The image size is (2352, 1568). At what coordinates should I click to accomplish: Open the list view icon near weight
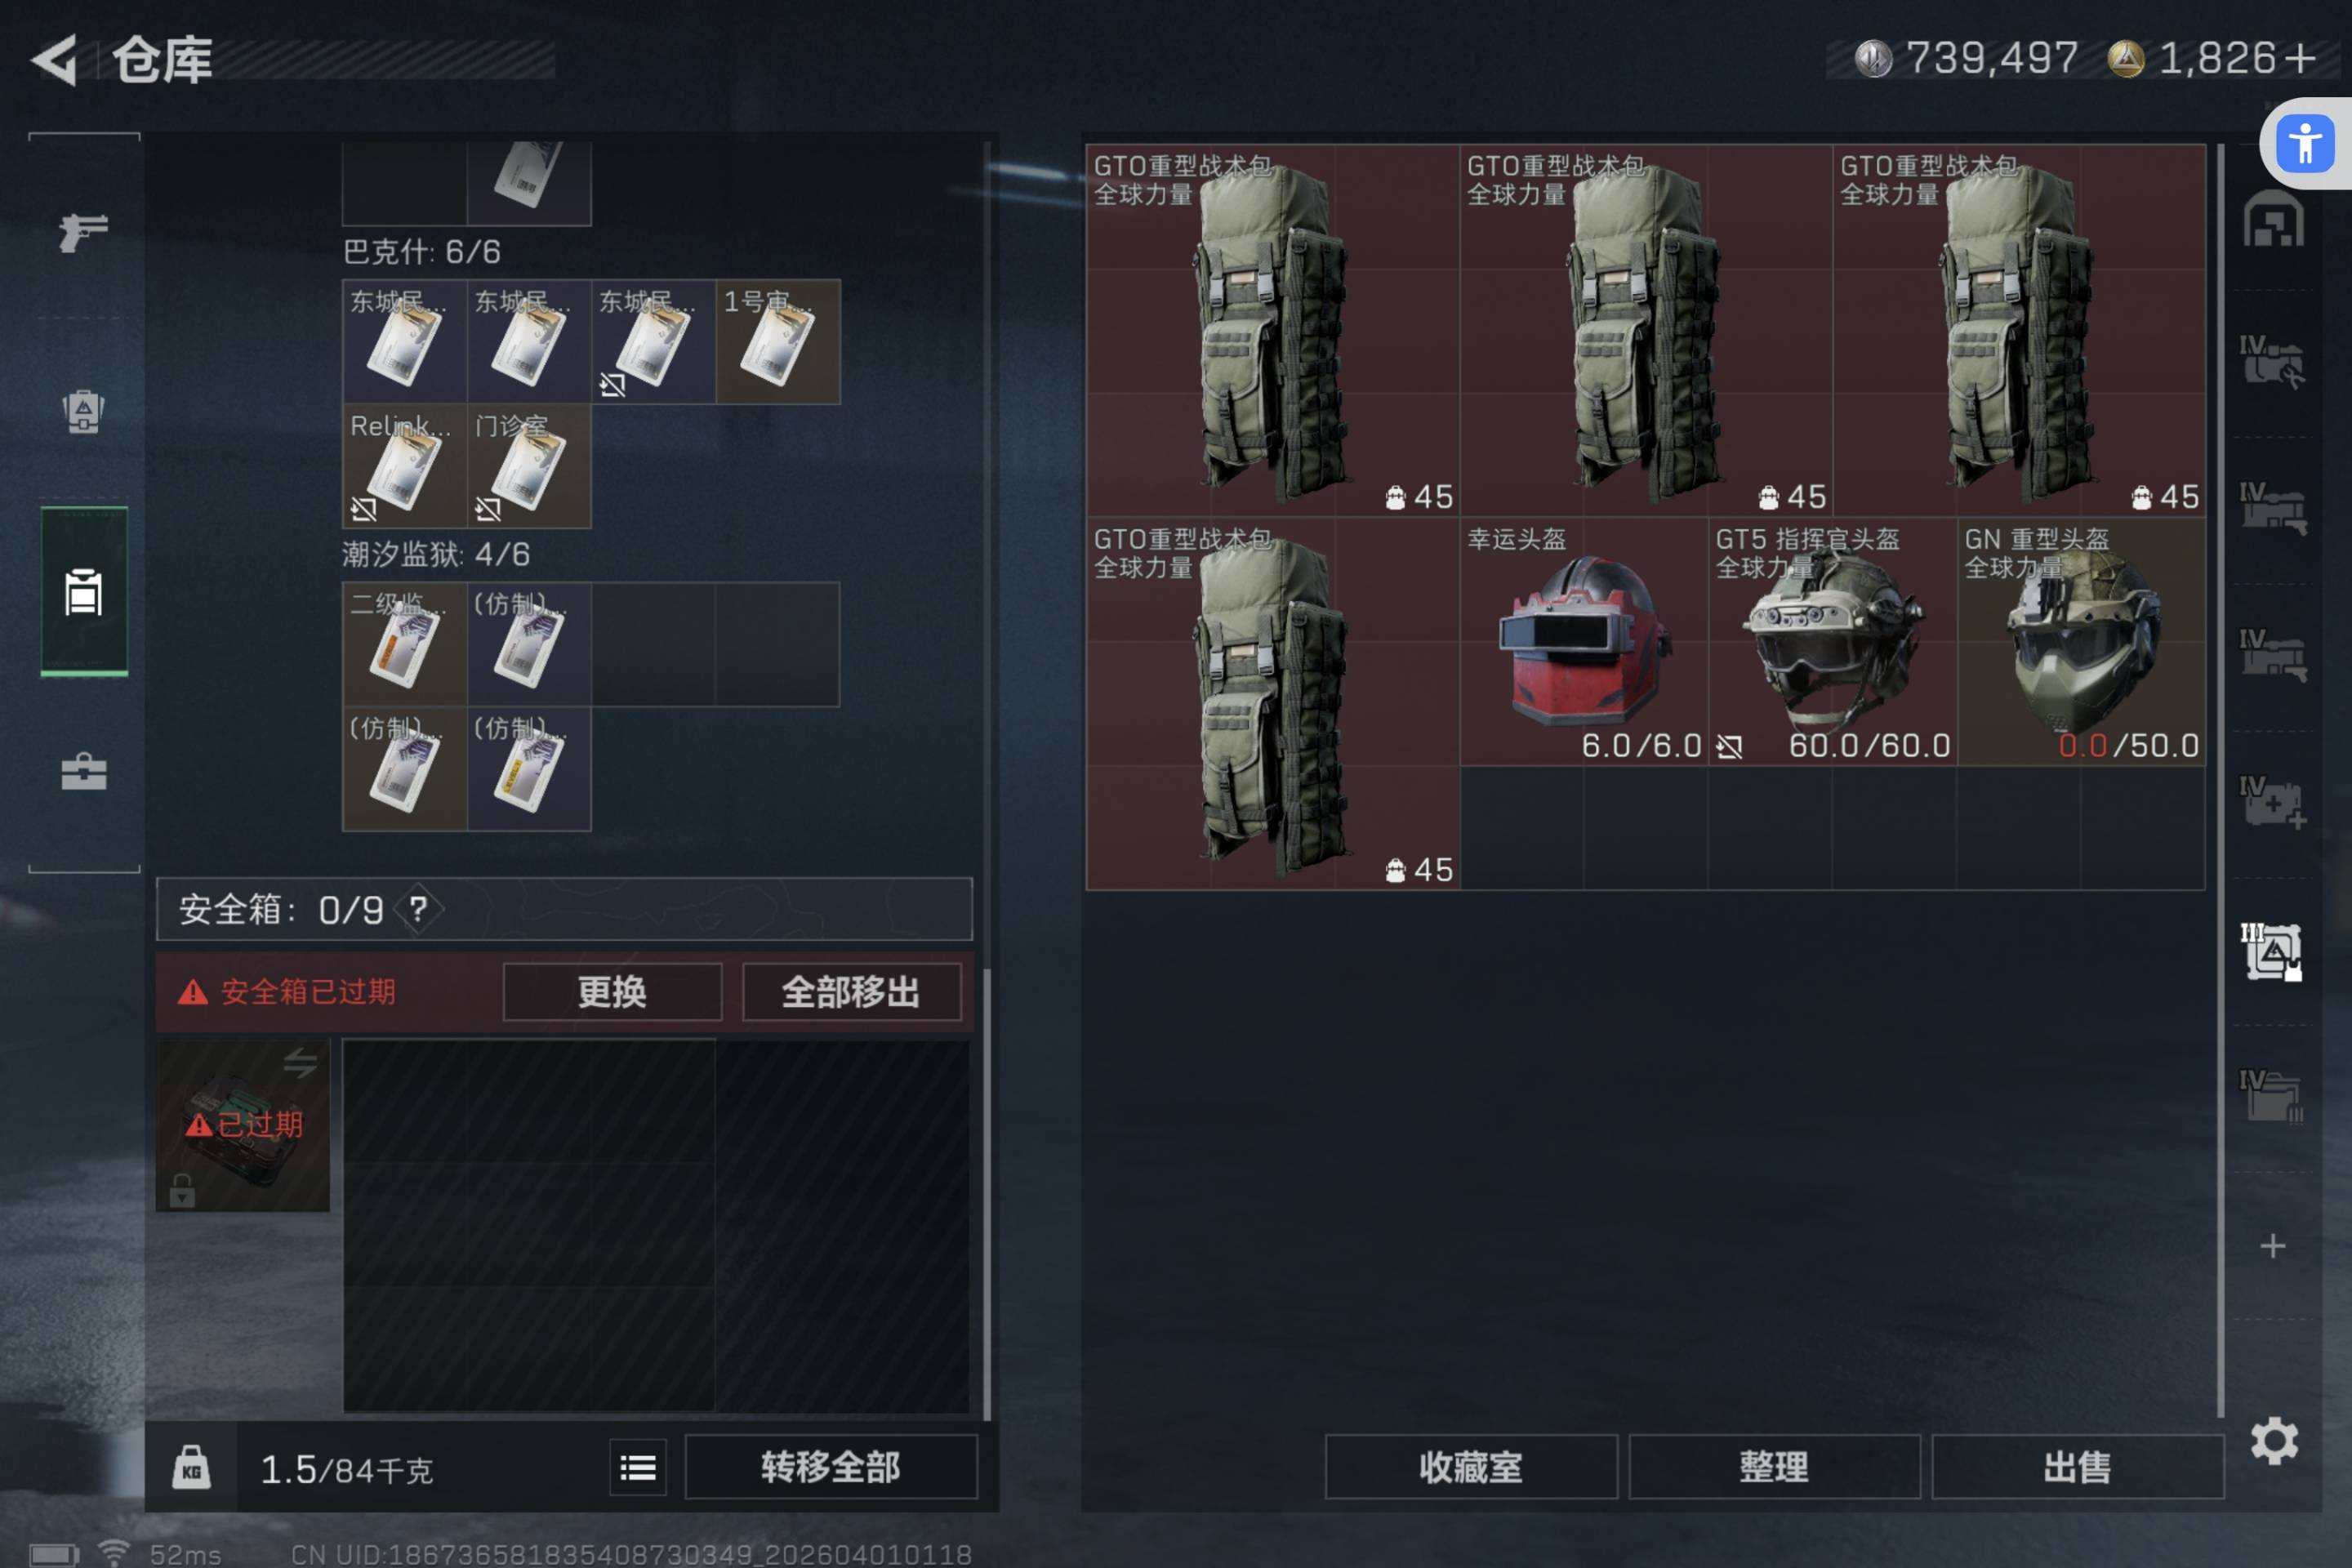click(x=638, y=1467)
